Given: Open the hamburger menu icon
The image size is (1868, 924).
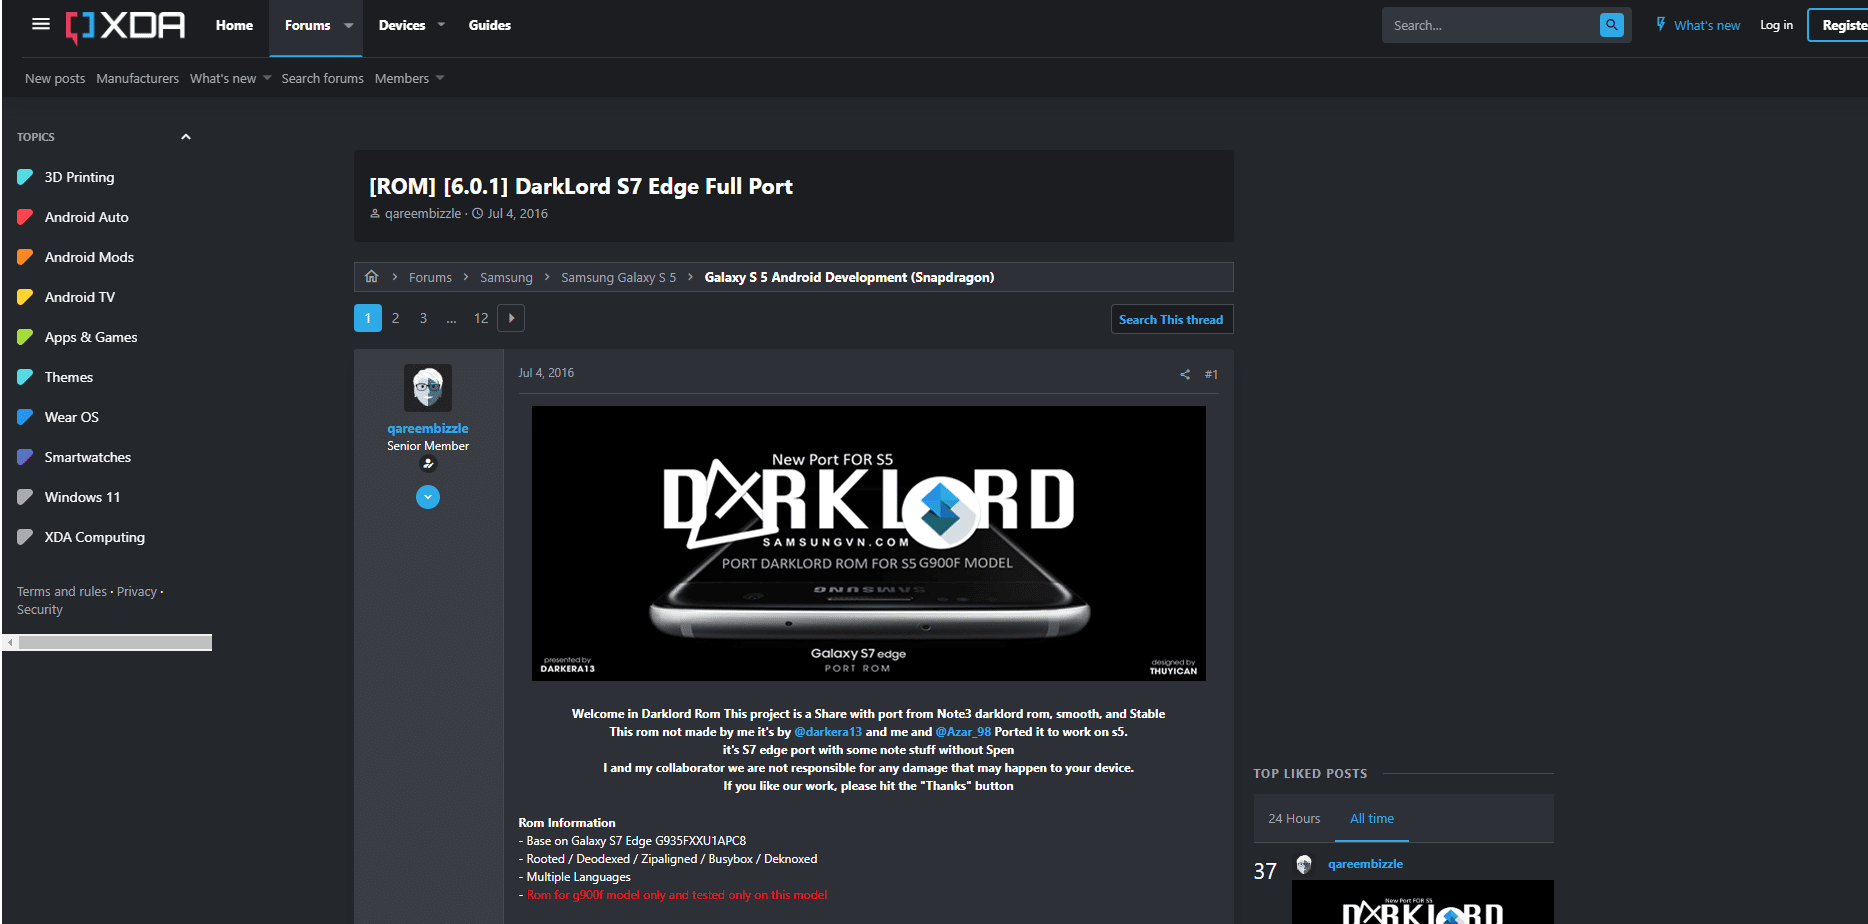Looking at the screenshot, I should (x=41, y=24).
